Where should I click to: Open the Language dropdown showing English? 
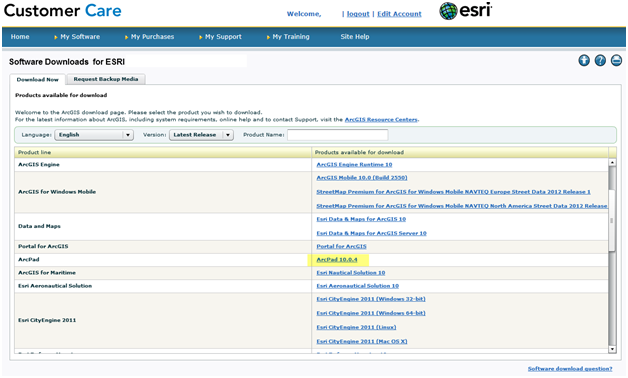(x=94, y=135)
